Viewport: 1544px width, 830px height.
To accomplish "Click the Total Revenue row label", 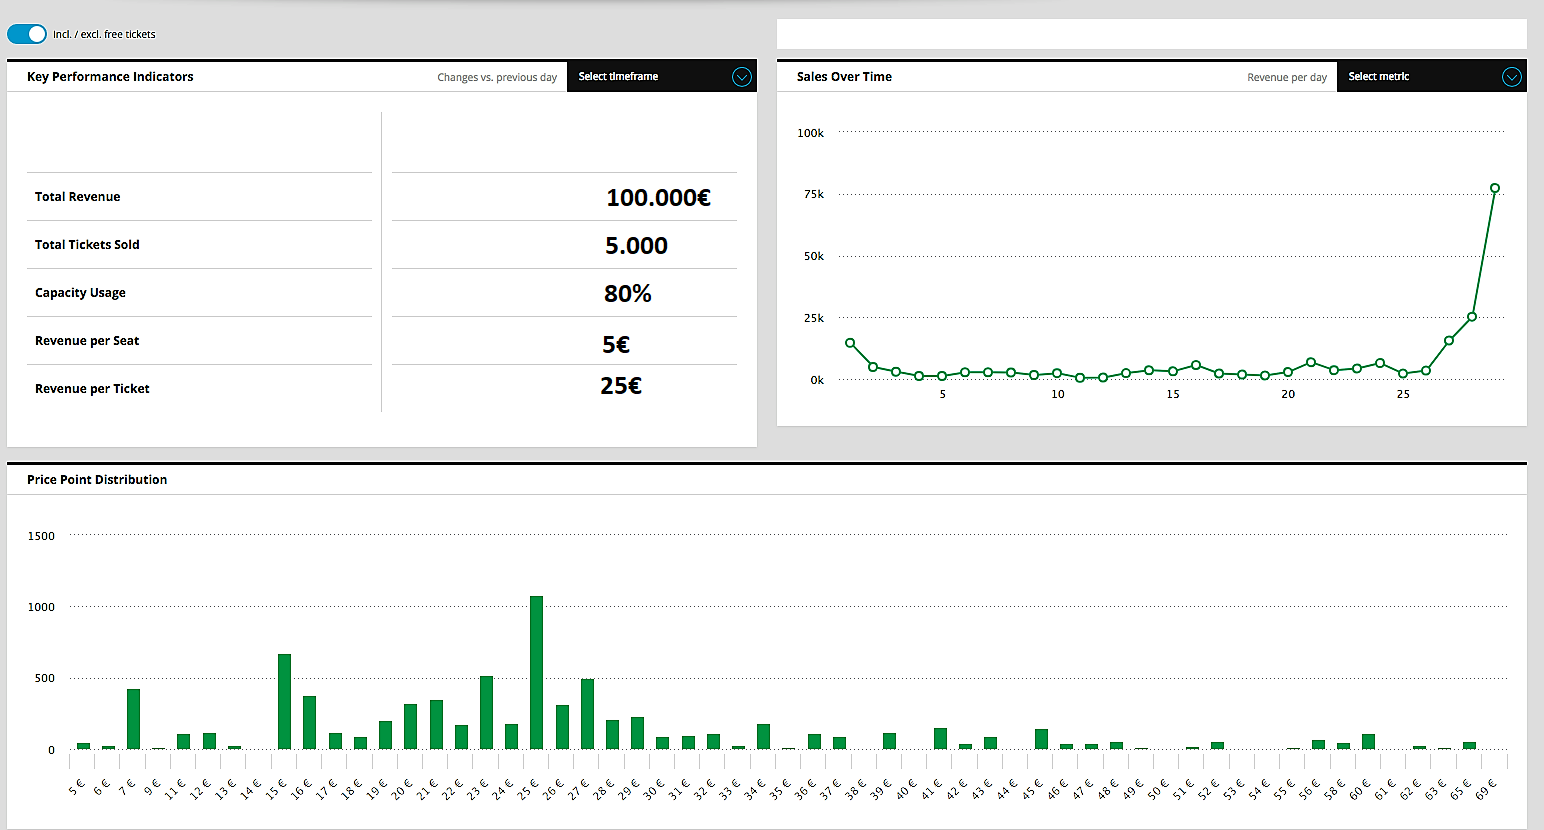I will point(77,197).
